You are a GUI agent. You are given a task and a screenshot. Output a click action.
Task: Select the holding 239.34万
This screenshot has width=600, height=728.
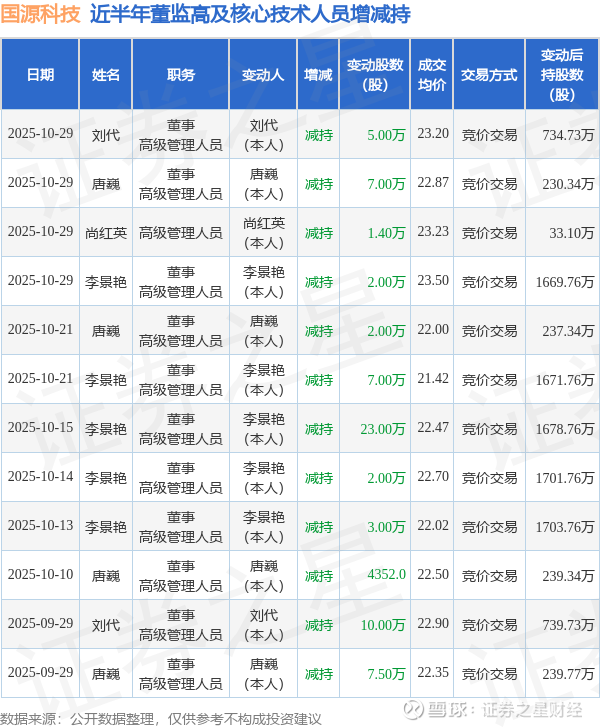coord(568,576)
